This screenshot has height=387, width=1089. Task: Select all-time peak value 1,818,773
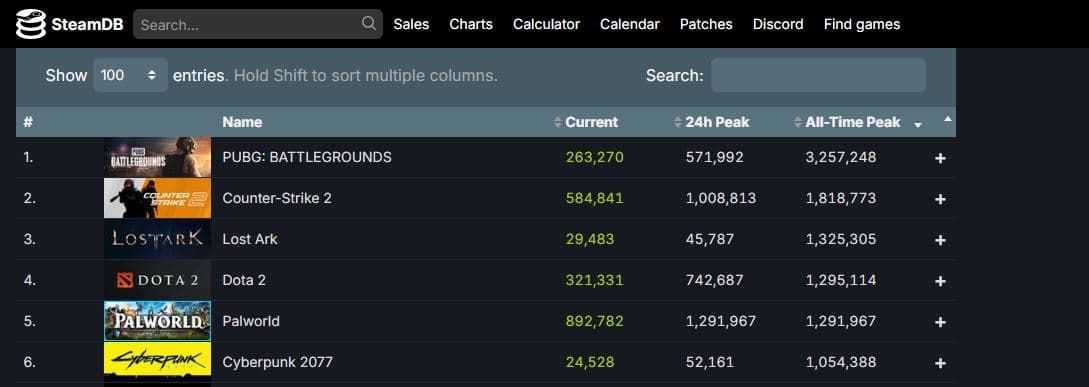pos(841,198)
